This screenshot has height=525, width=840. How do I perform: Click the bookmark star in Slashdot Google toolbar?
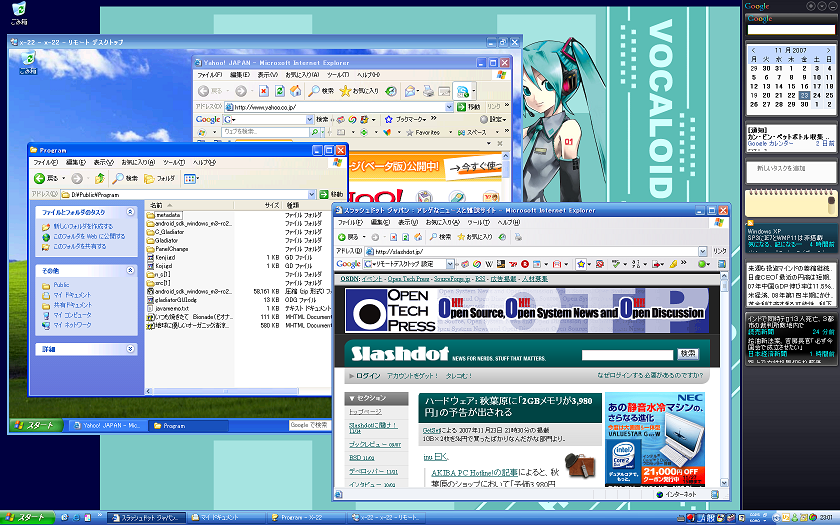tap(581, 264)
